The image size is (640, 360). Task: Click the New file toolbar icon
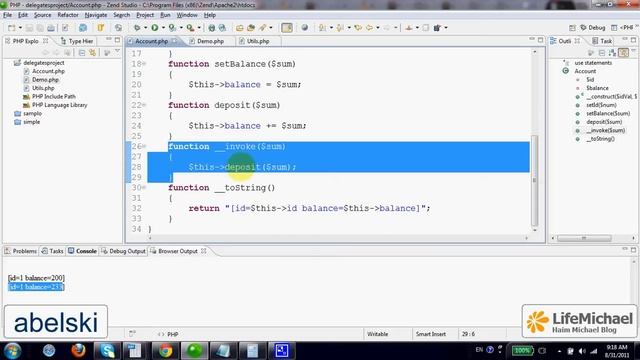(11, 28)
